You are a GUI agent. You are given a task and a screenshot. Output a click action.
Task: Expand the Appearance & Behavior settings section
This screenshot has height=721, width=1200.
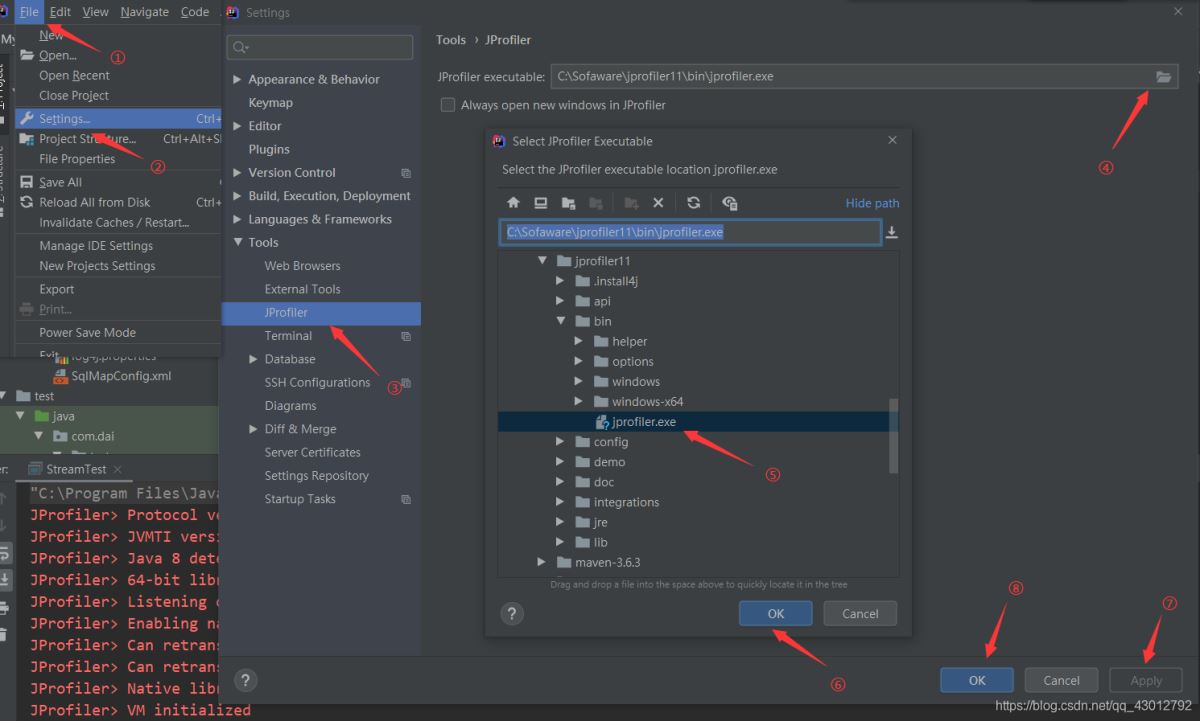tap(237, 80)
